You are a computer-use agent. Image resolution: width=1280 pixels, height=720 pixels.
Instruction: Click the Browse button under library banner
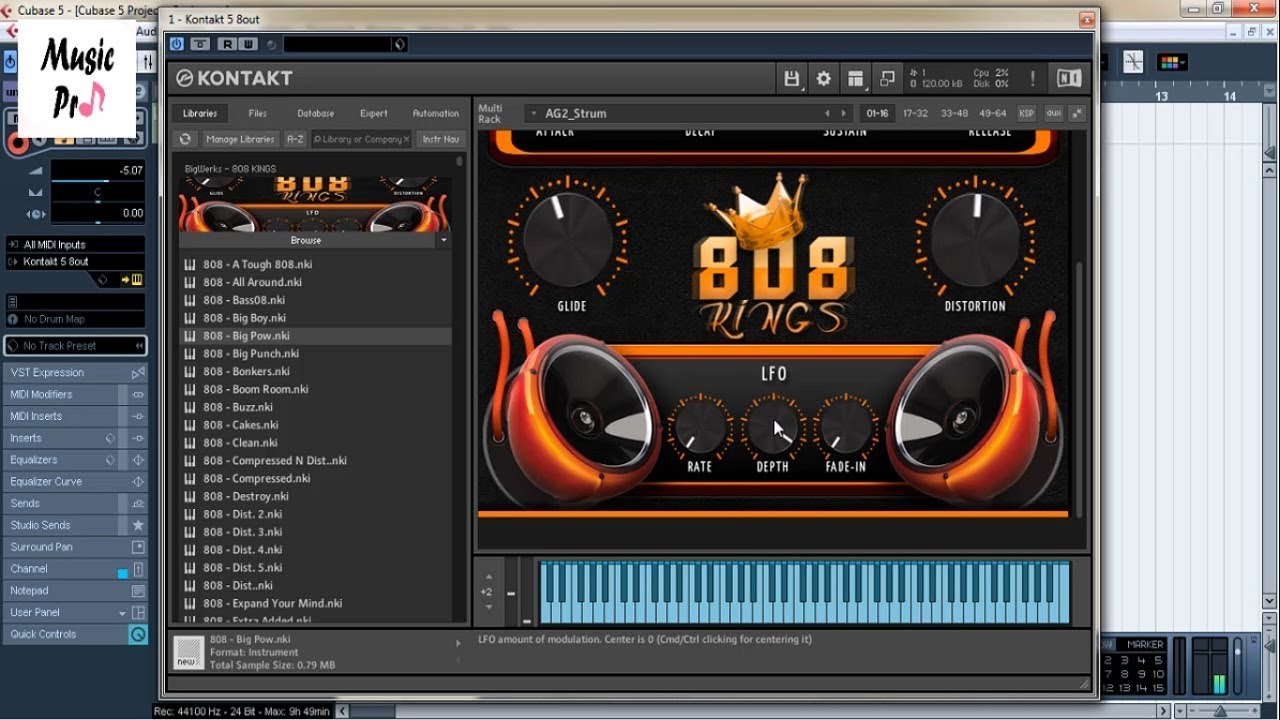point(306,240)
